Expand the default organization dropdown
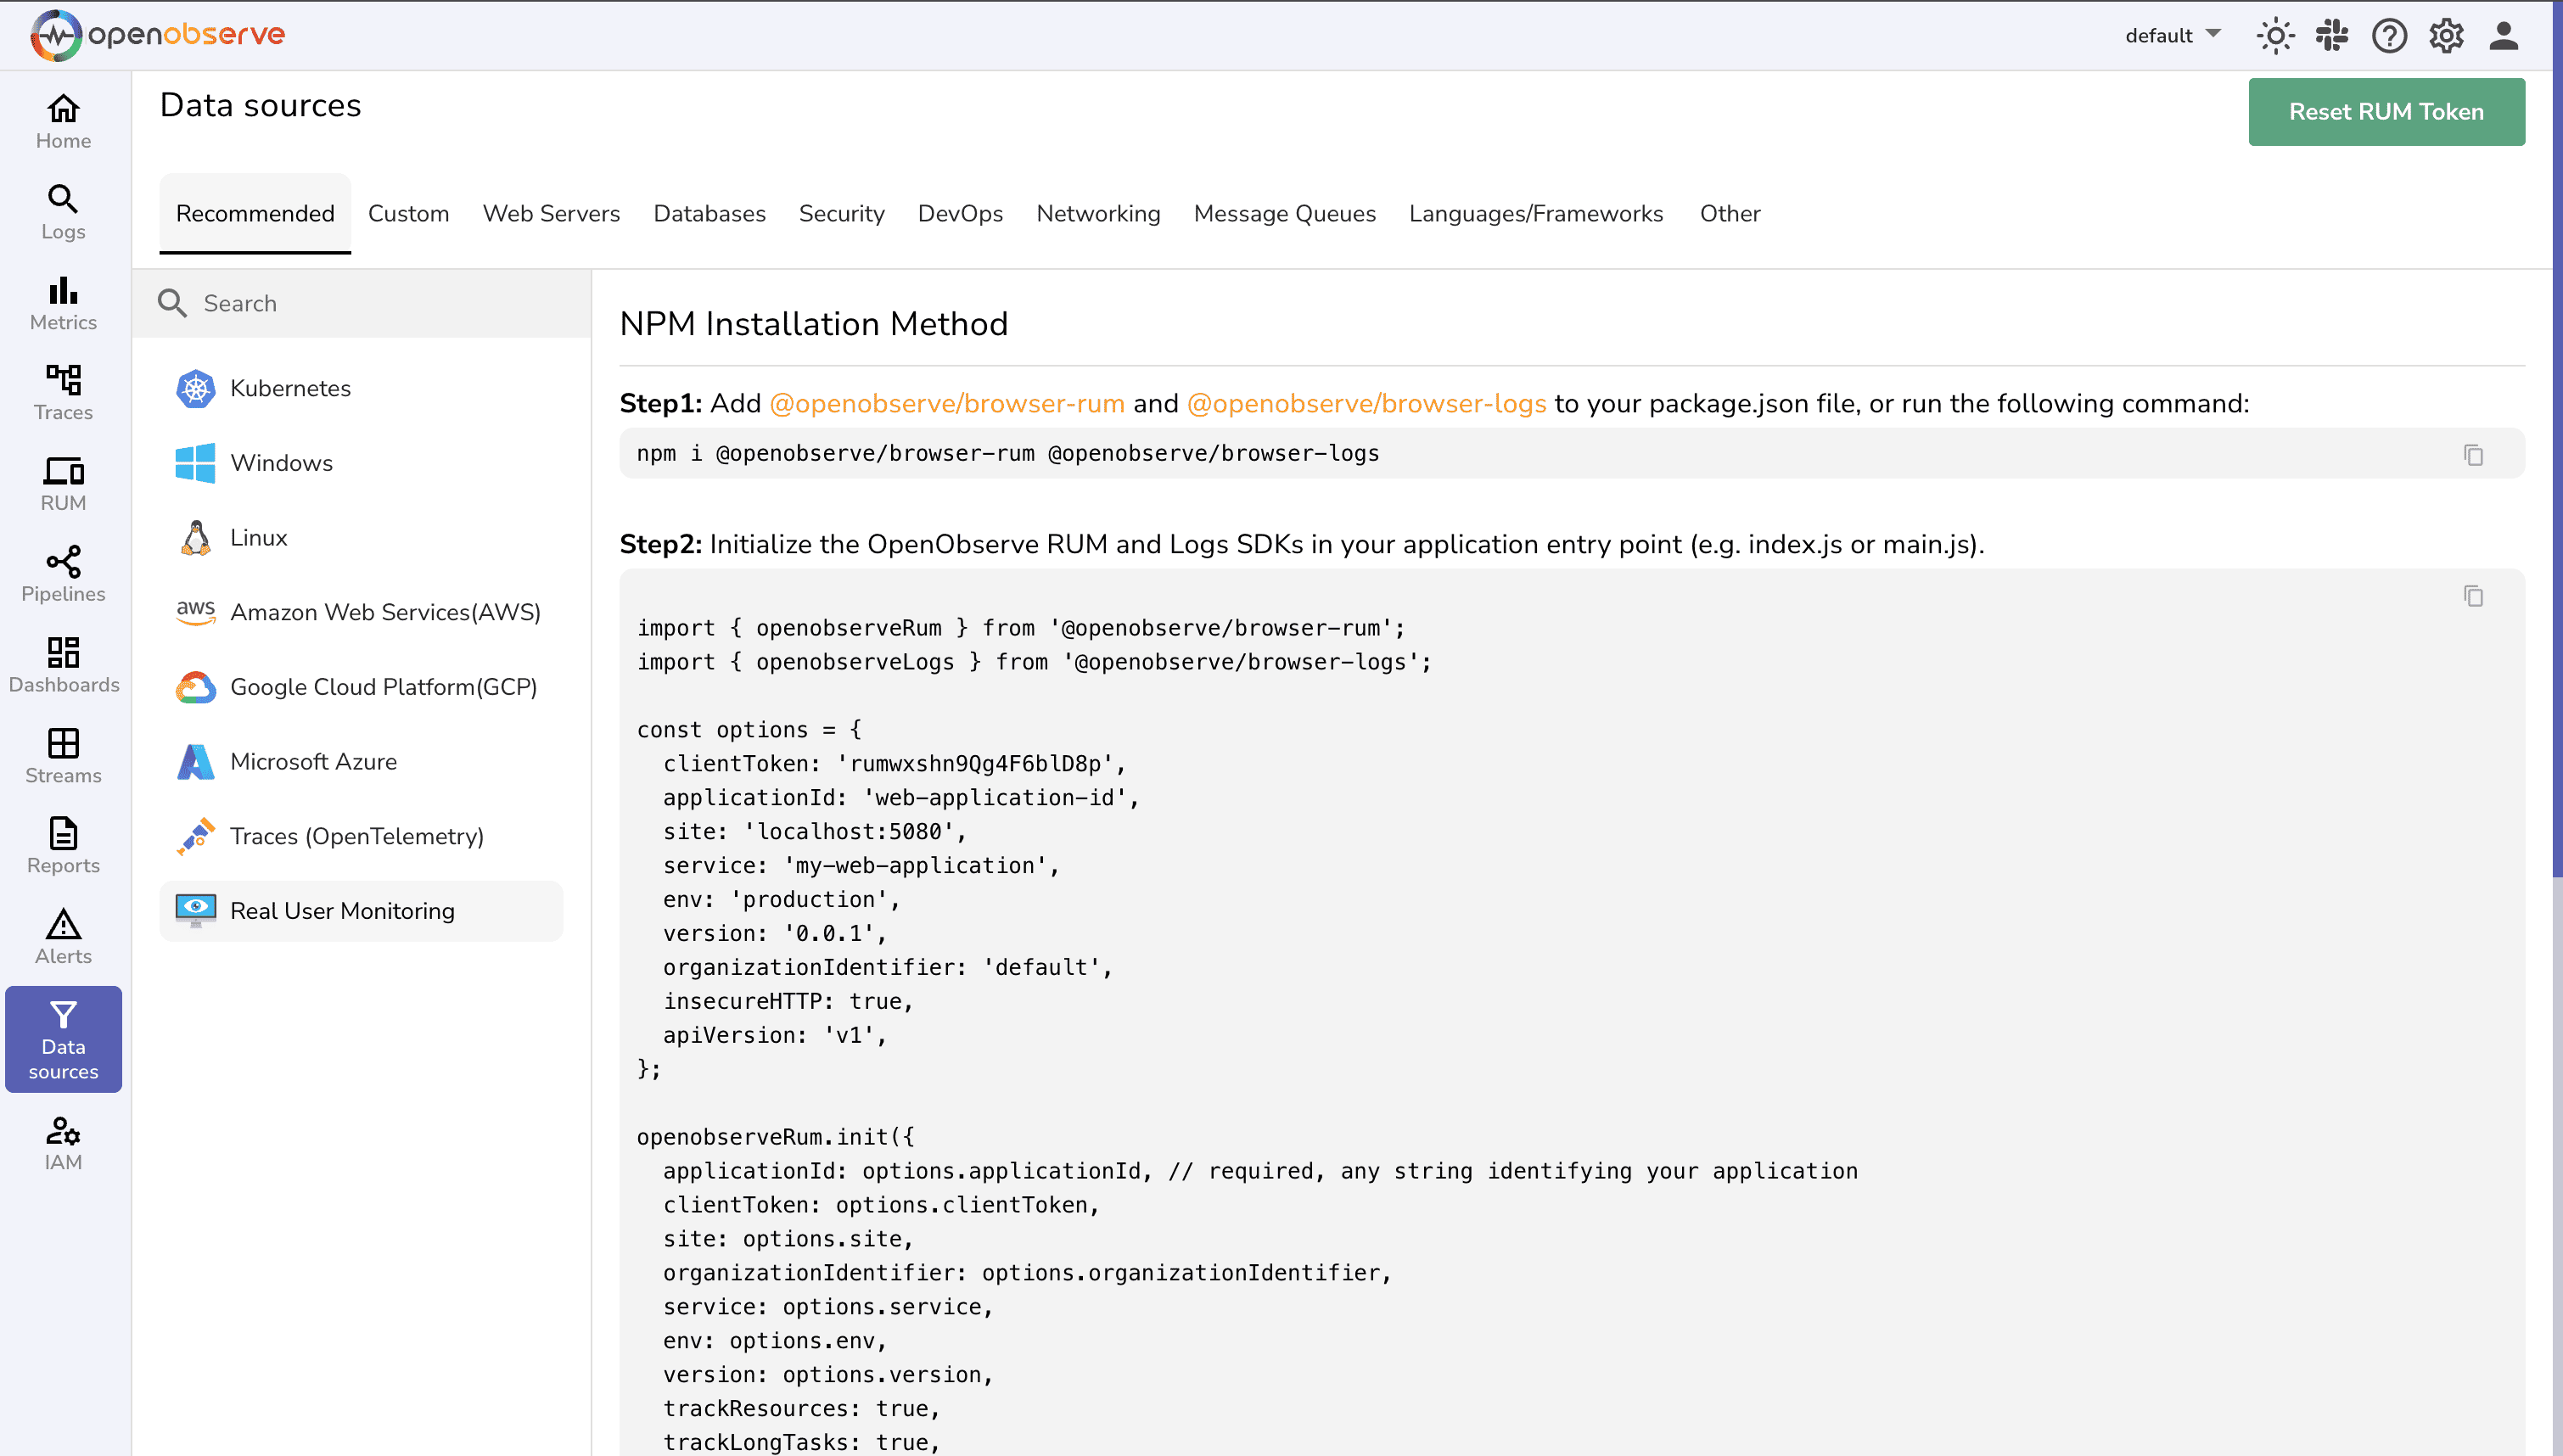This screenshot has width=2563, height=1456. coord(2171,35)
